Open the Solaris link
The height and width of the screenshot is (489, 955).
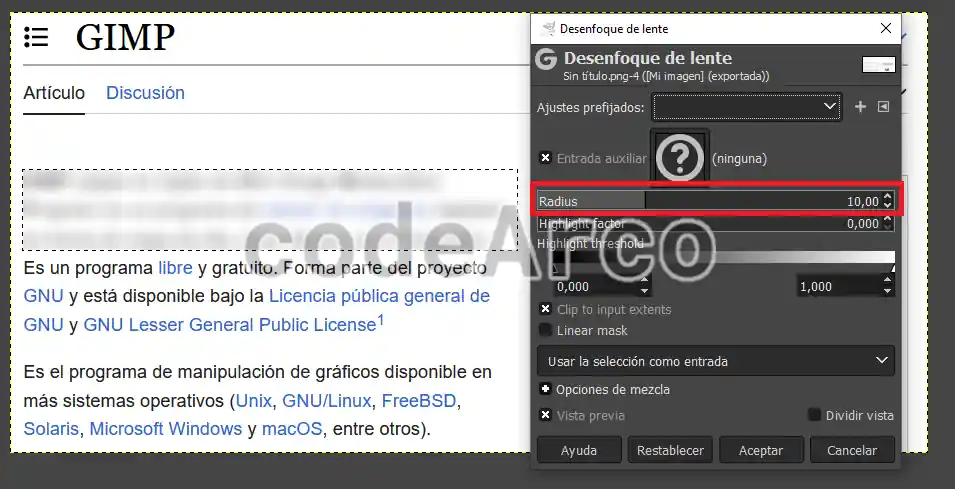[x=51, y=429]
